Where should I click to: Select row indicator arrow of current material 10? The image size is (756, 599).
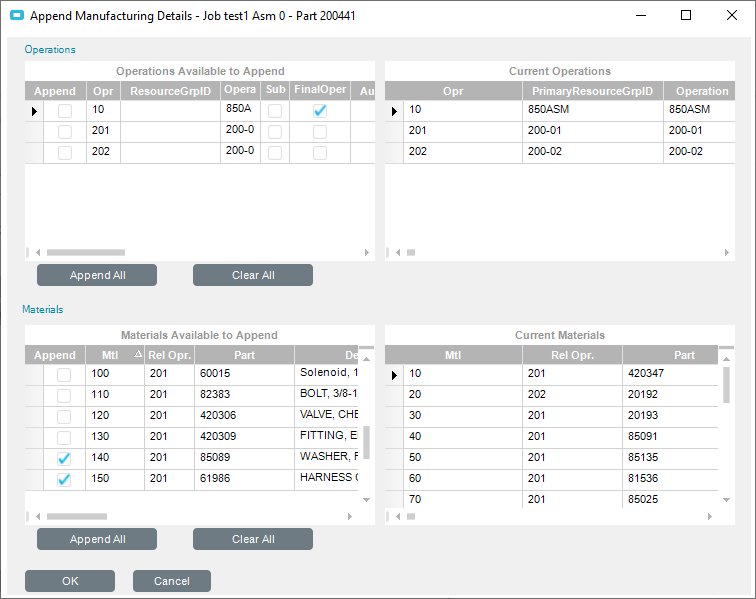(394, 375)
